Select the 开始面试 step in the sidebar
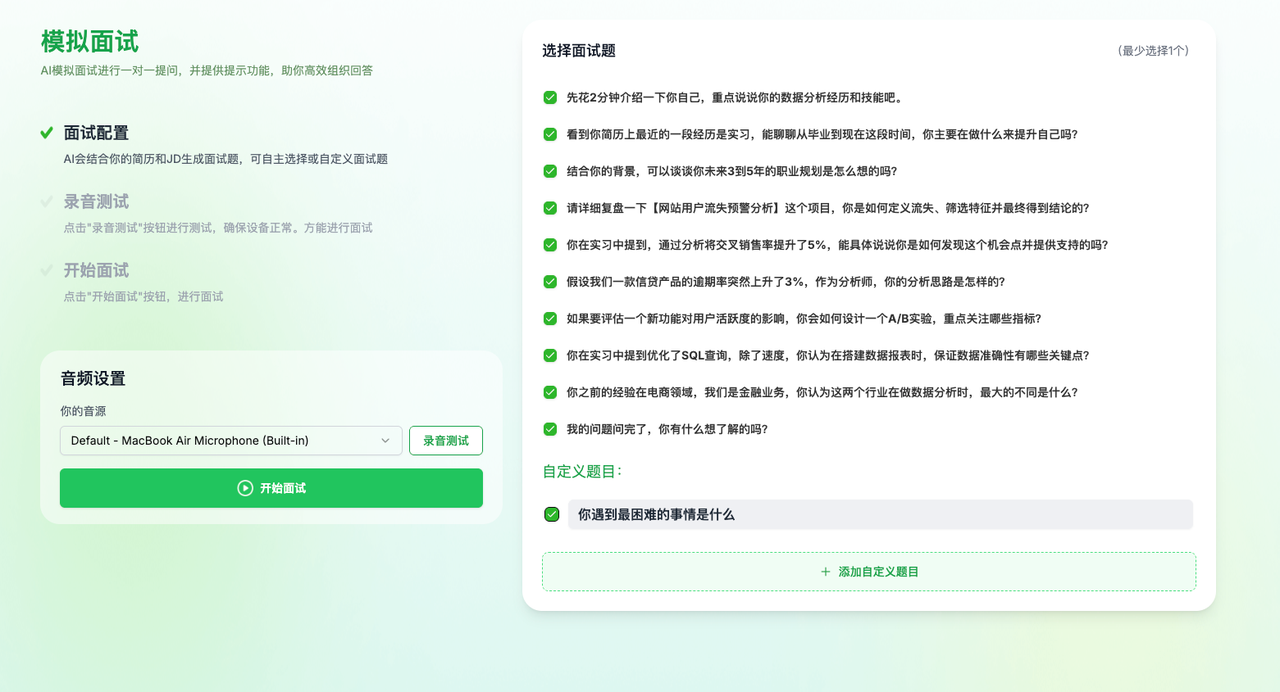1280x692 pixels. pos(97,270)
